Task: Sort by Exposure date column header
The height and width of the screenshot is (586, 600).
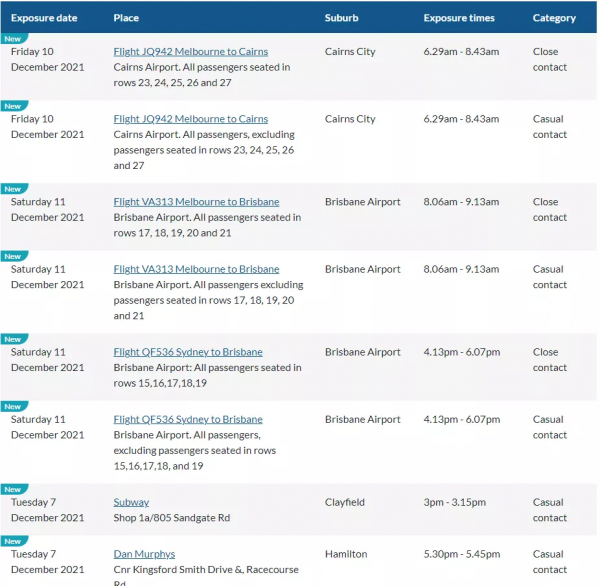Action: (45, 18)
